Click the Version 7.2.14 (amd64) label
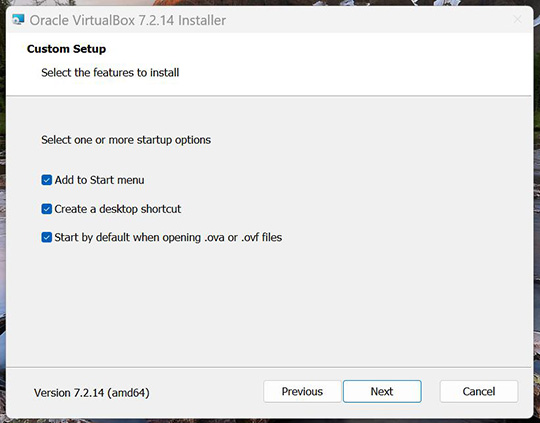The height and width of the screenshot is (423, 540). 92,393
